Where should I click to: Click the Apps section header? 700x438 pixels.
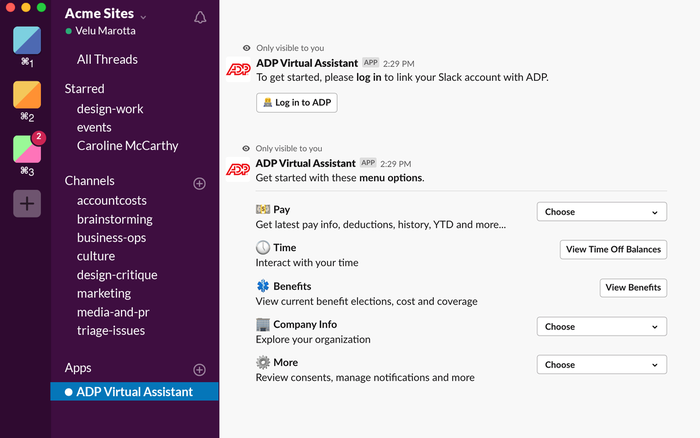(78, 368)
